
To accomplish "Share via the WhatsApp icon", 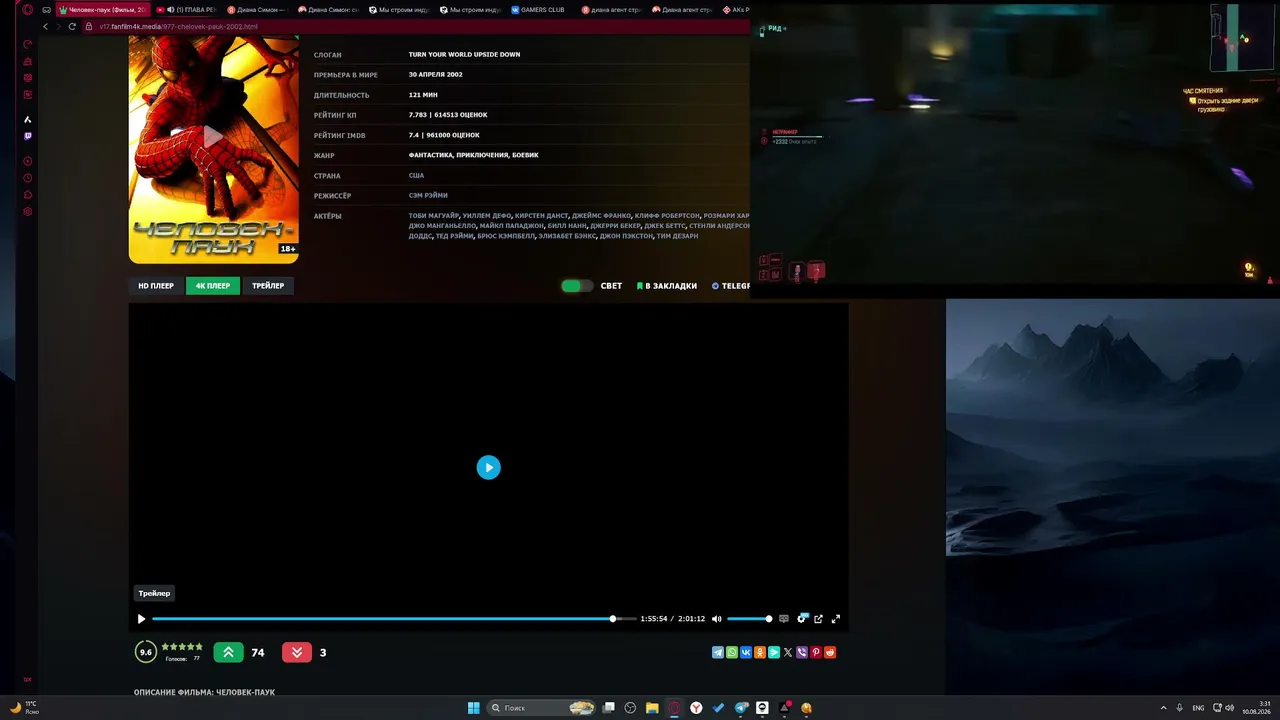I will [x=731, y=652].
